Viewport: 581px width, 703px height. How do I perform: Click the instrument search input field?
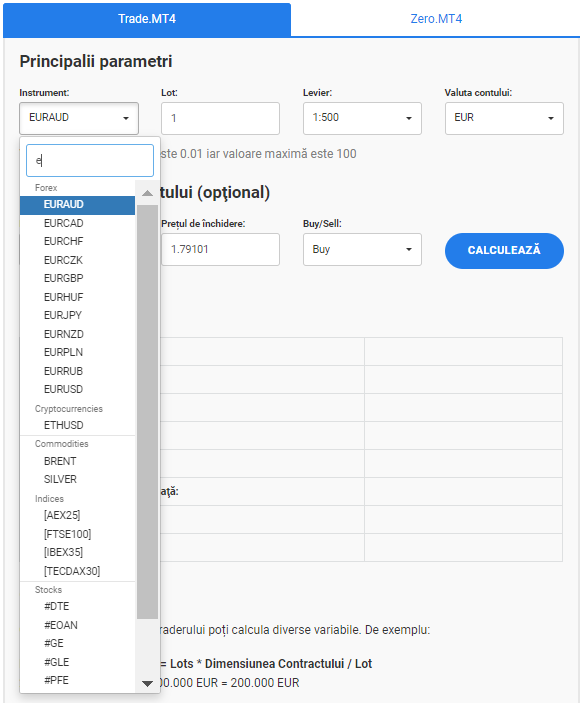coord(90,161)
